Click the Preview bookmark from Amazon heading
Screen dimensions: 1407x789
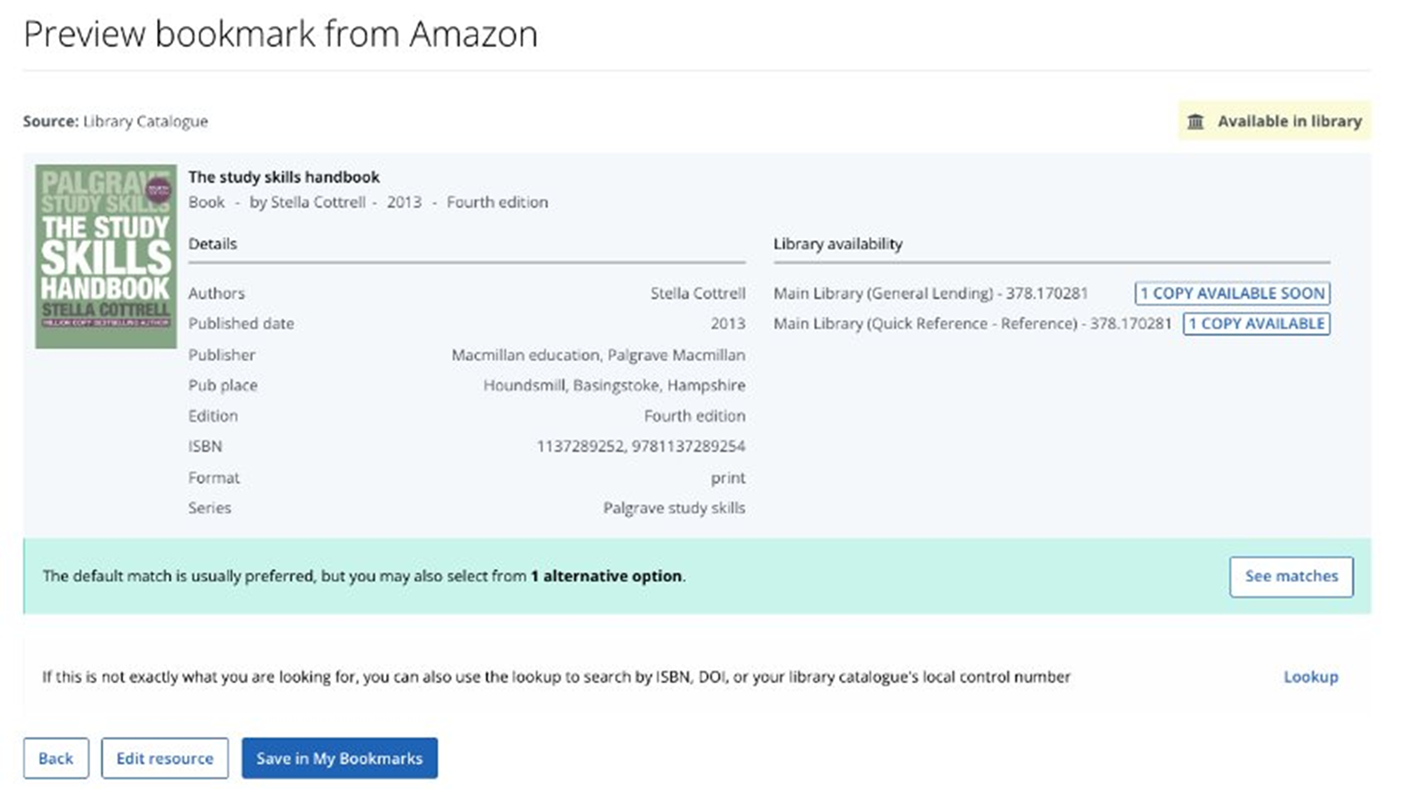280,34
